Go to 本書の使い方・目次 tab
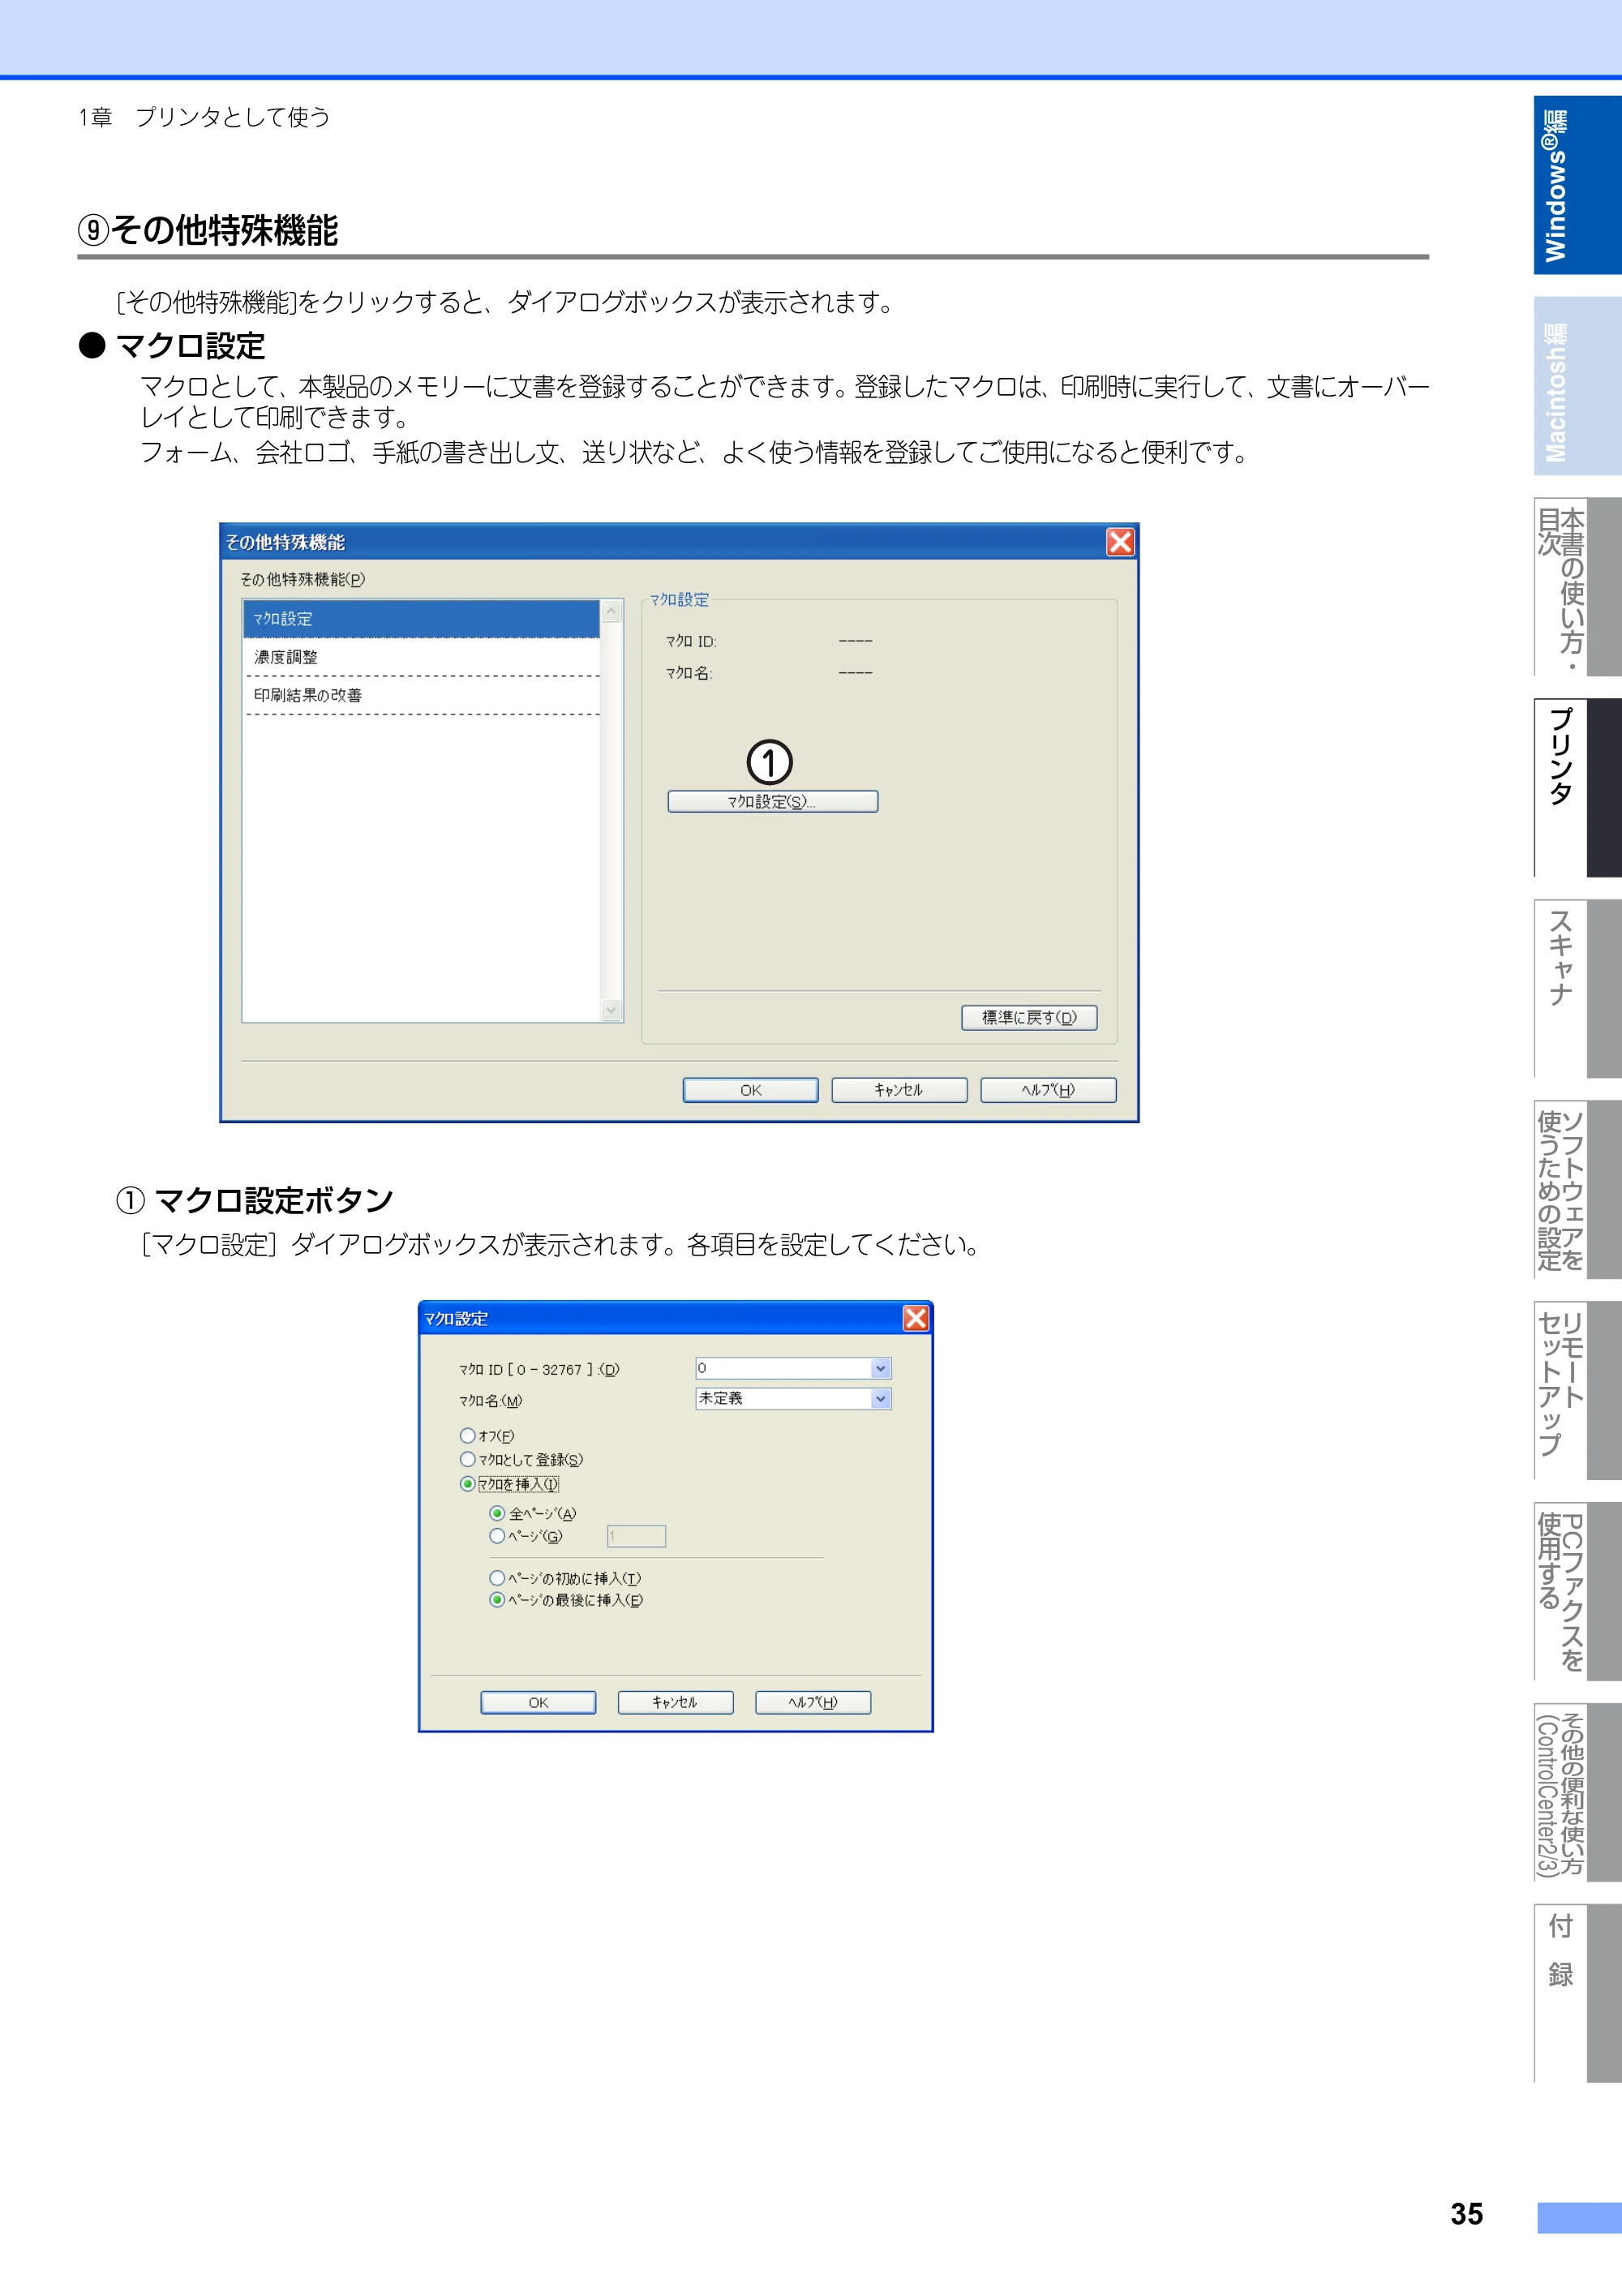1622x2296 pixels. coord(1577,587)
